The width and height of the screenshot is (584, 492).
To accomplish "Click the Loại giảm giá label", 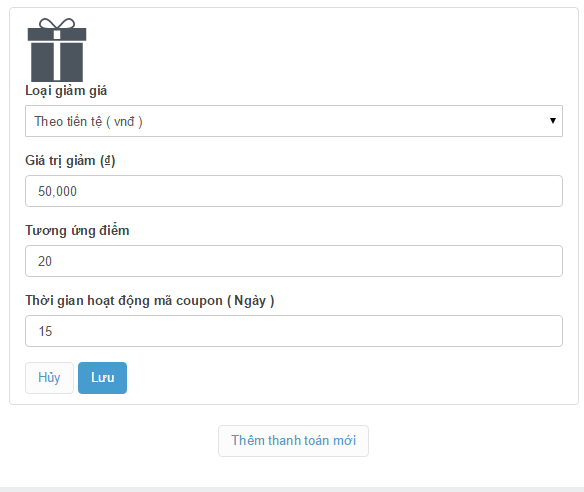I will coord(66,91).
